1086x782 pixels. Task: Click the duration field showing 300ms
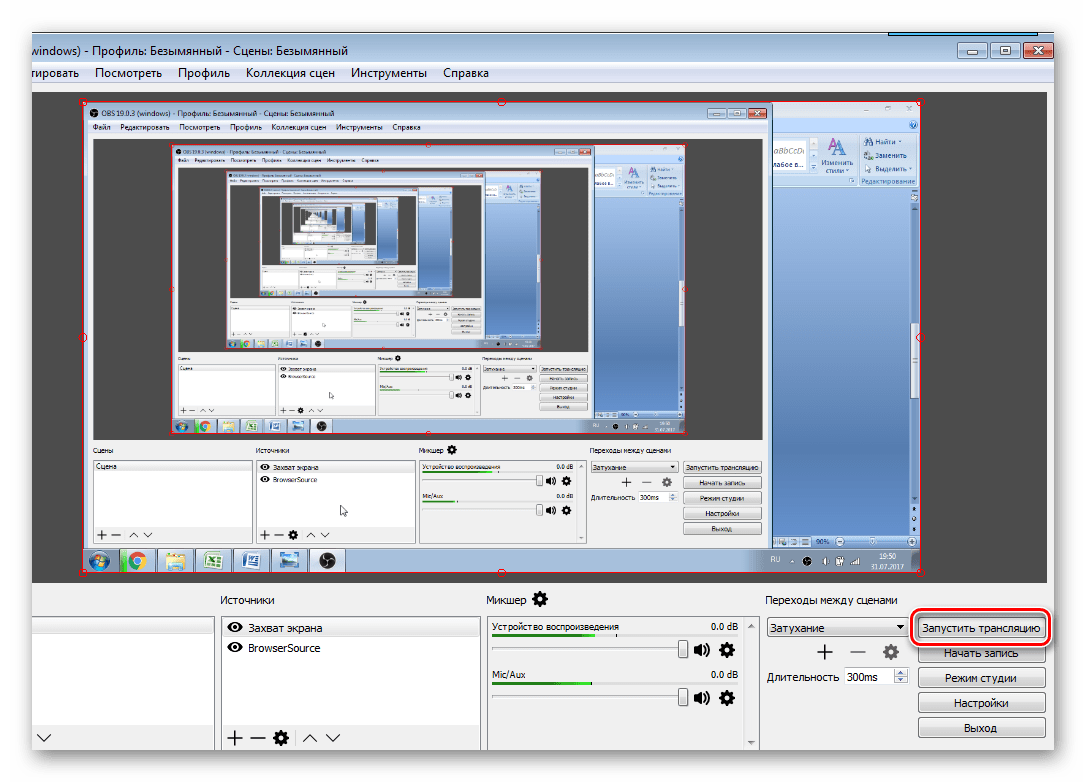866,677
